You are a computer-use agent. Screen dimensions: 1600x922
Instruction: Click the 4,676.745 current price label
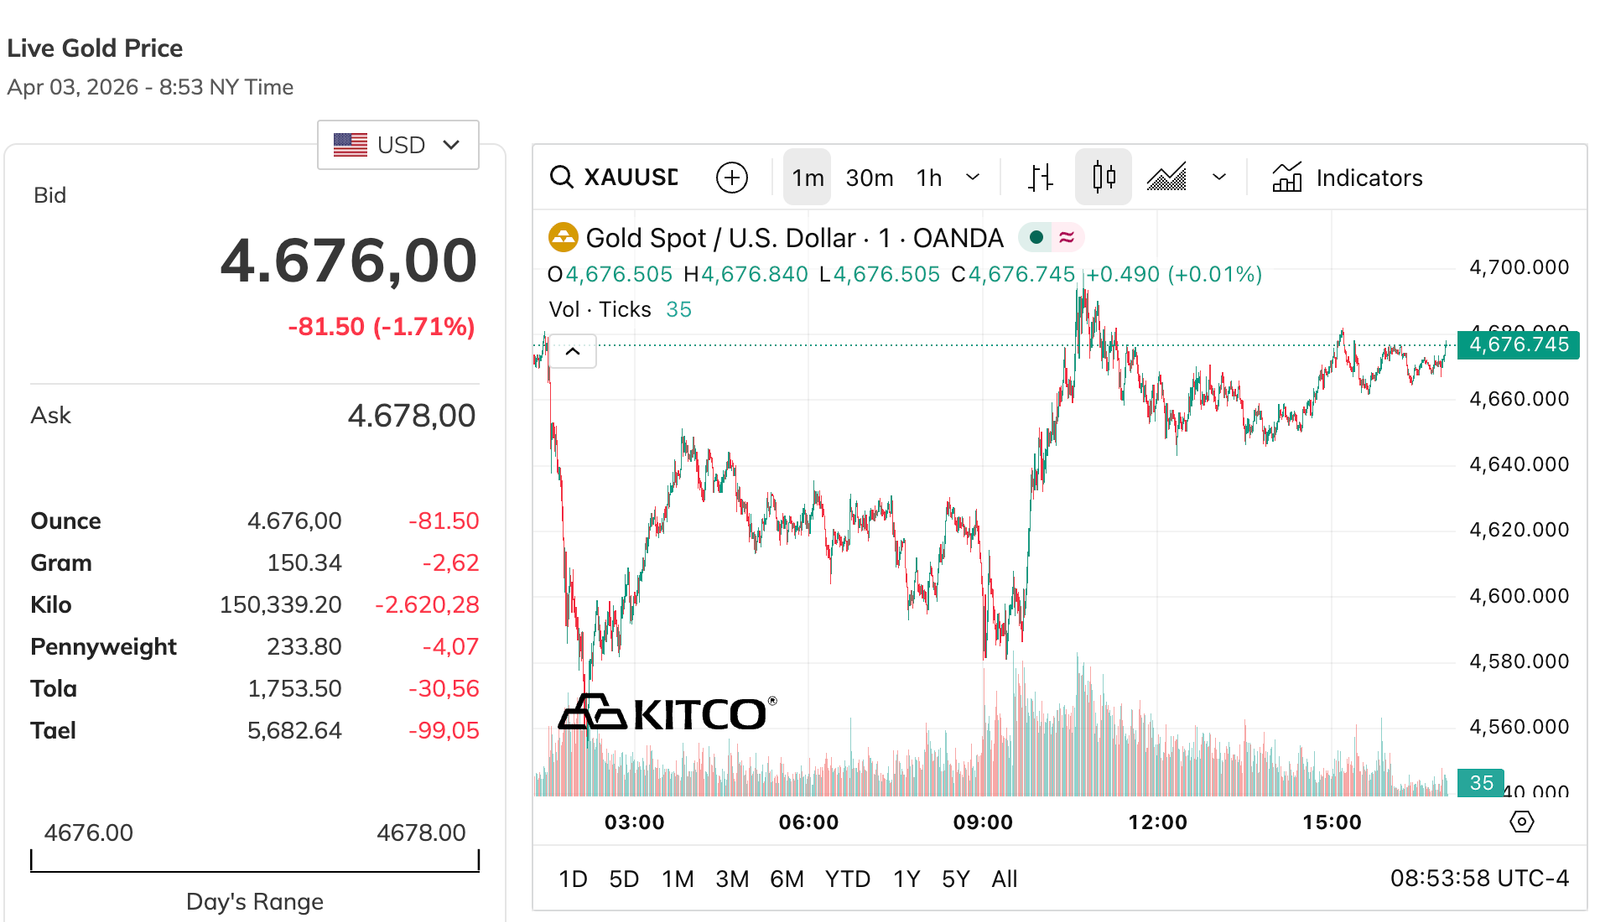click(1518, 345)
